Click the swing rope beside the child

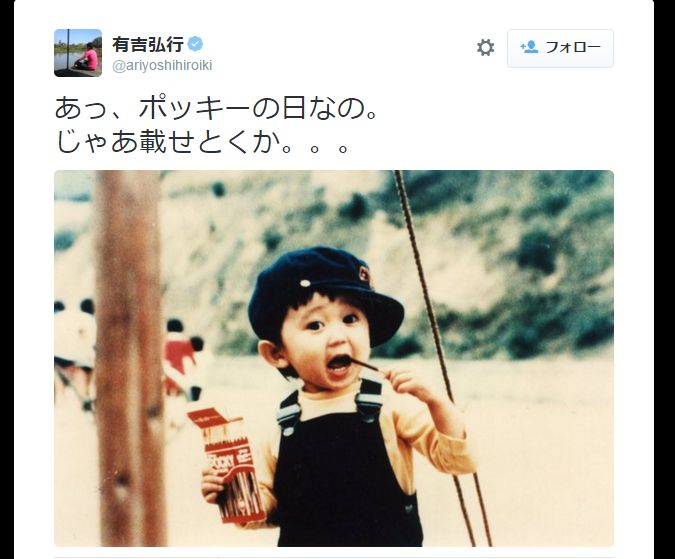tap(443, 358)
